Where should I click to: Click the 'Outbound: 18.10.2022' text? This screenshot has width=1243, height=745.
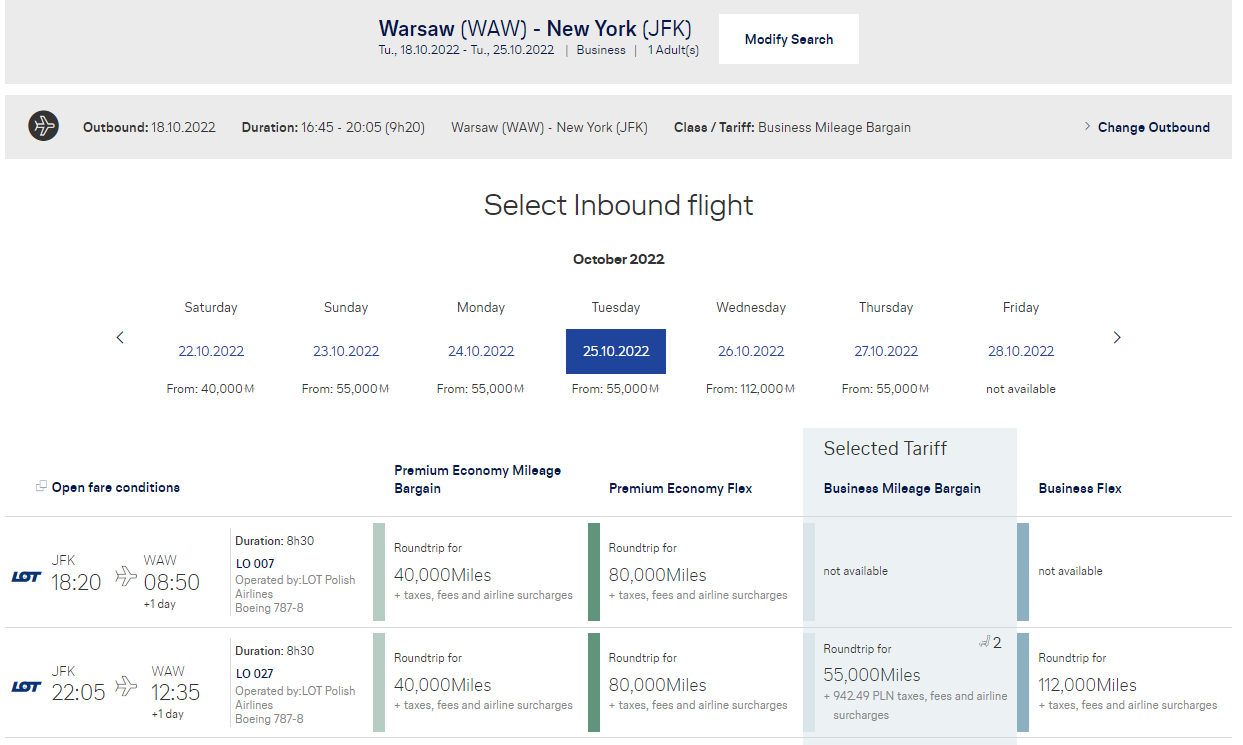pos(149,127)
